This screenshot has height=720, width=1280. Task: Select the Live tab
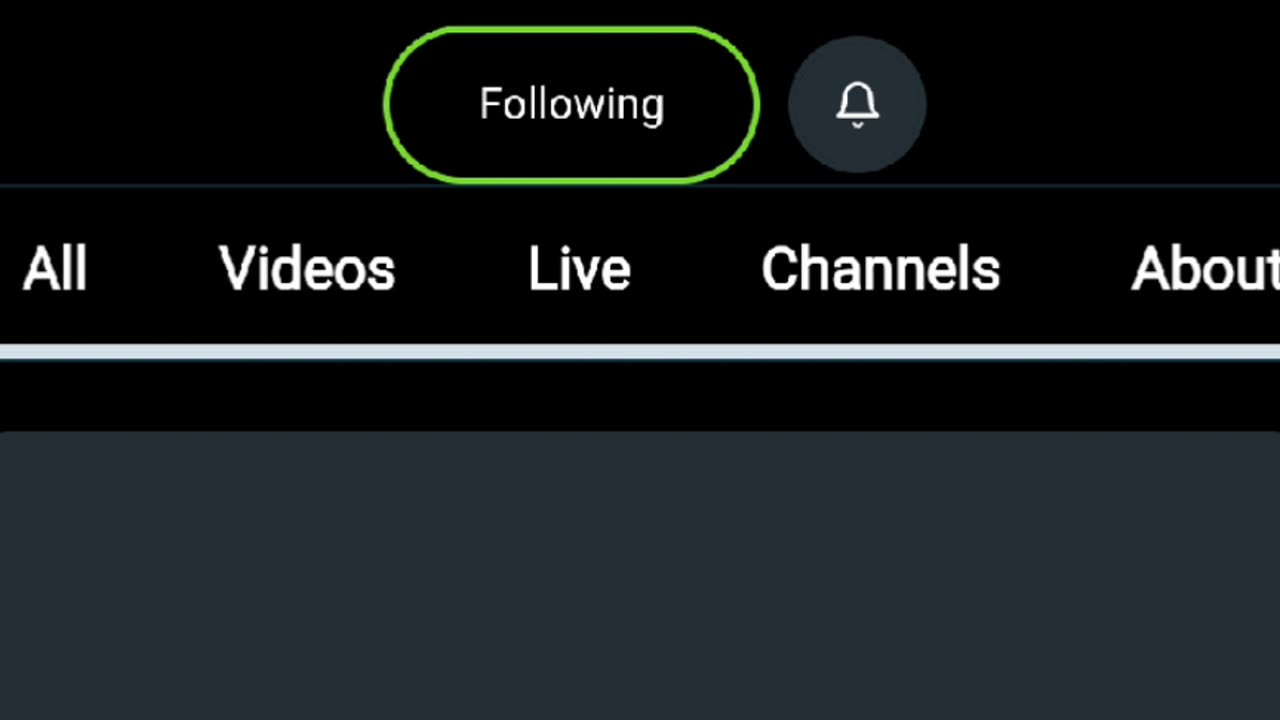tap(579, 269)
